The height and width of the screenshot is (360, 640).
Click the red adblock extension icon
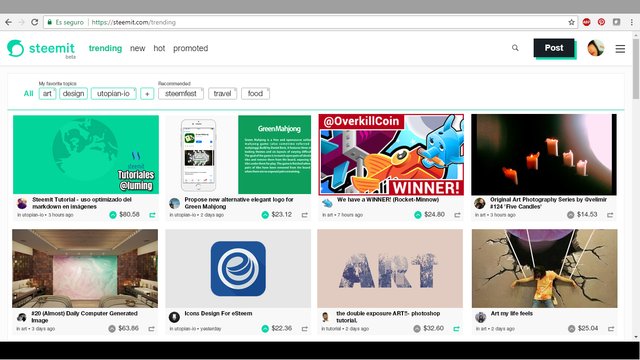tap(587, 22)
